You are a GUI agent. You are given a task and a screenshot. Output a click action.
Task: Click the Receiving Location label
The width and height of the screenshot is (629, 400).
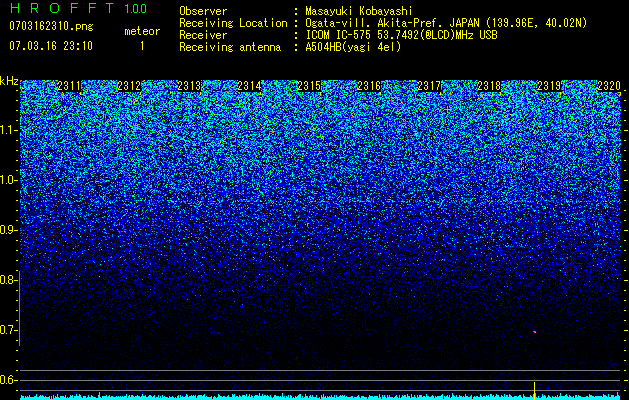(233, 23)
